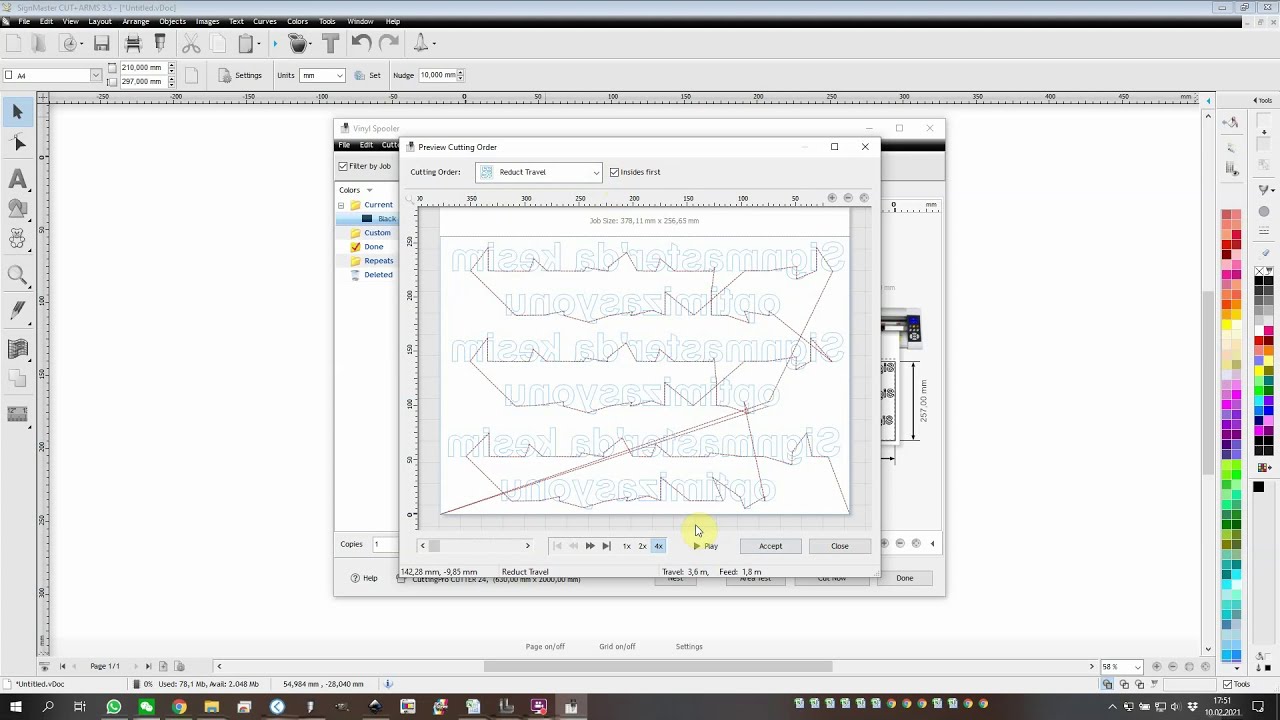Open the Colors menu in the menu bar

click(297, 21)
